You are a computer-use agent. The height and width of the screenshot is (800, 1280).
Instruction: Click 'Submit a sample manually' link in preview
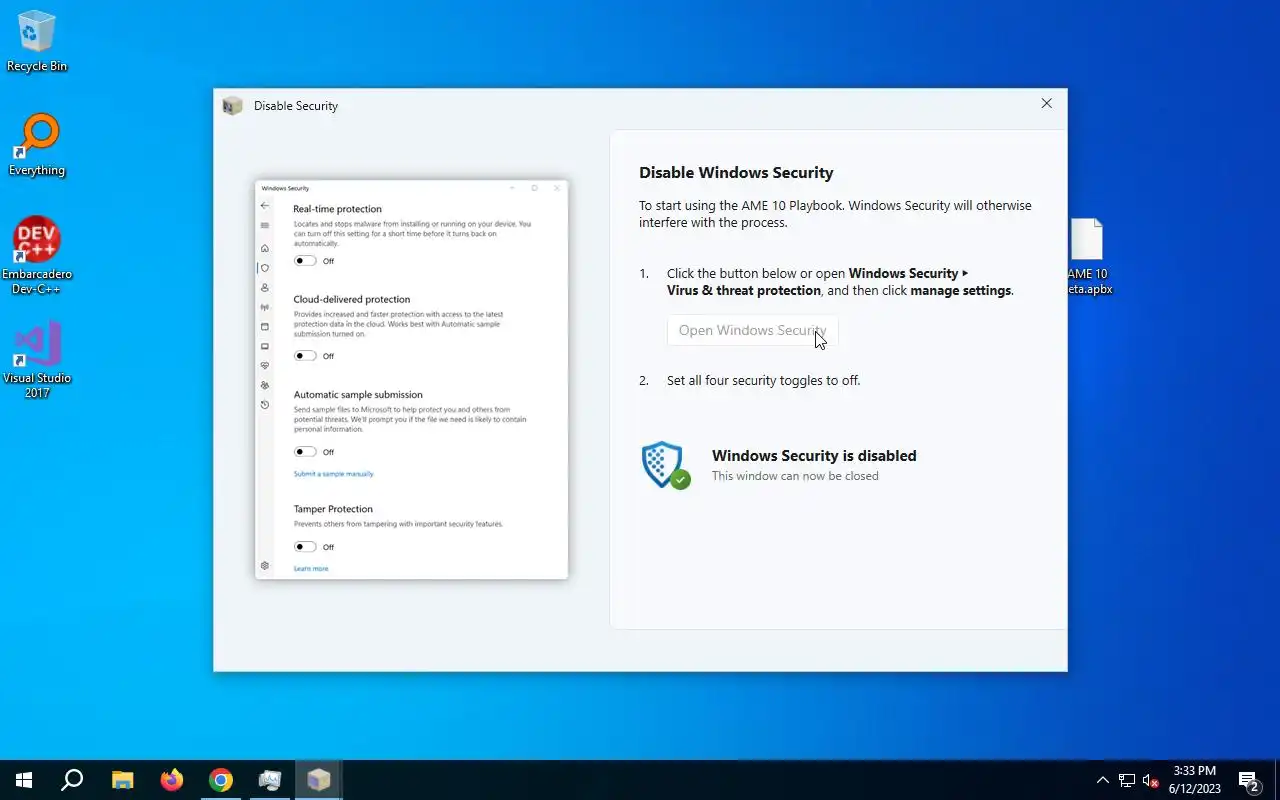click(x=334, y=474)
